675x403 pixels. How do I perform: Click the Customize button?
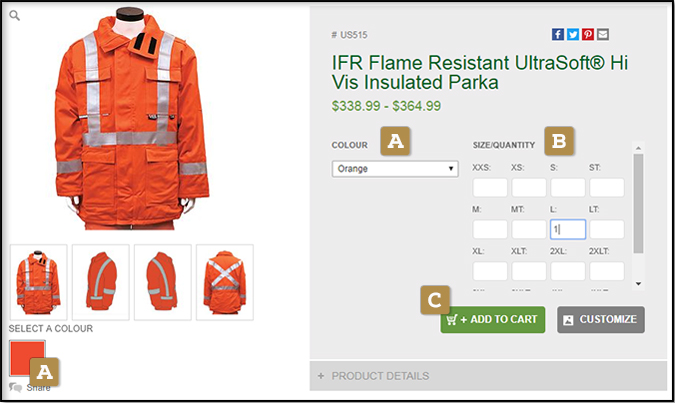tap(600, 319)
